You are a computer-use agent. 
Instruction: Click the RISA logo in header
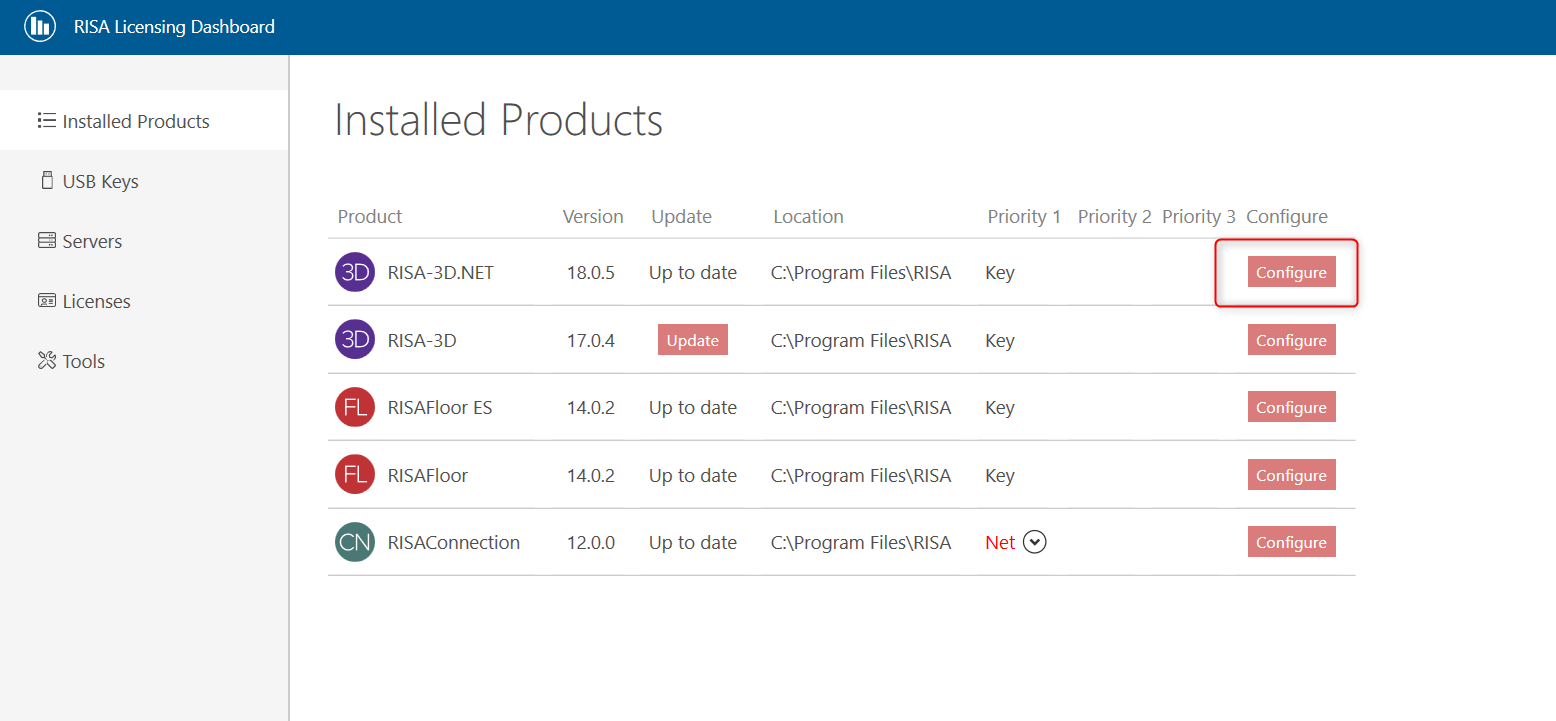(x=40, y=27)
